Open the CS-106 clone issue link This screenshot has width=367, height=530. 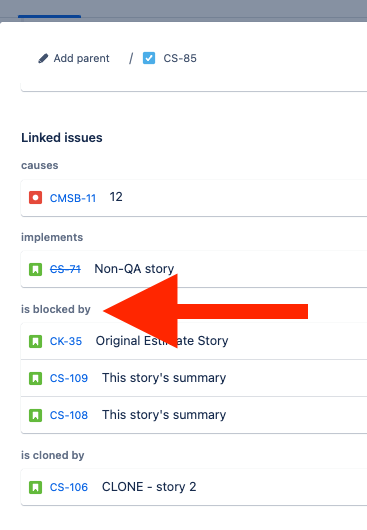tap(69, 487)
